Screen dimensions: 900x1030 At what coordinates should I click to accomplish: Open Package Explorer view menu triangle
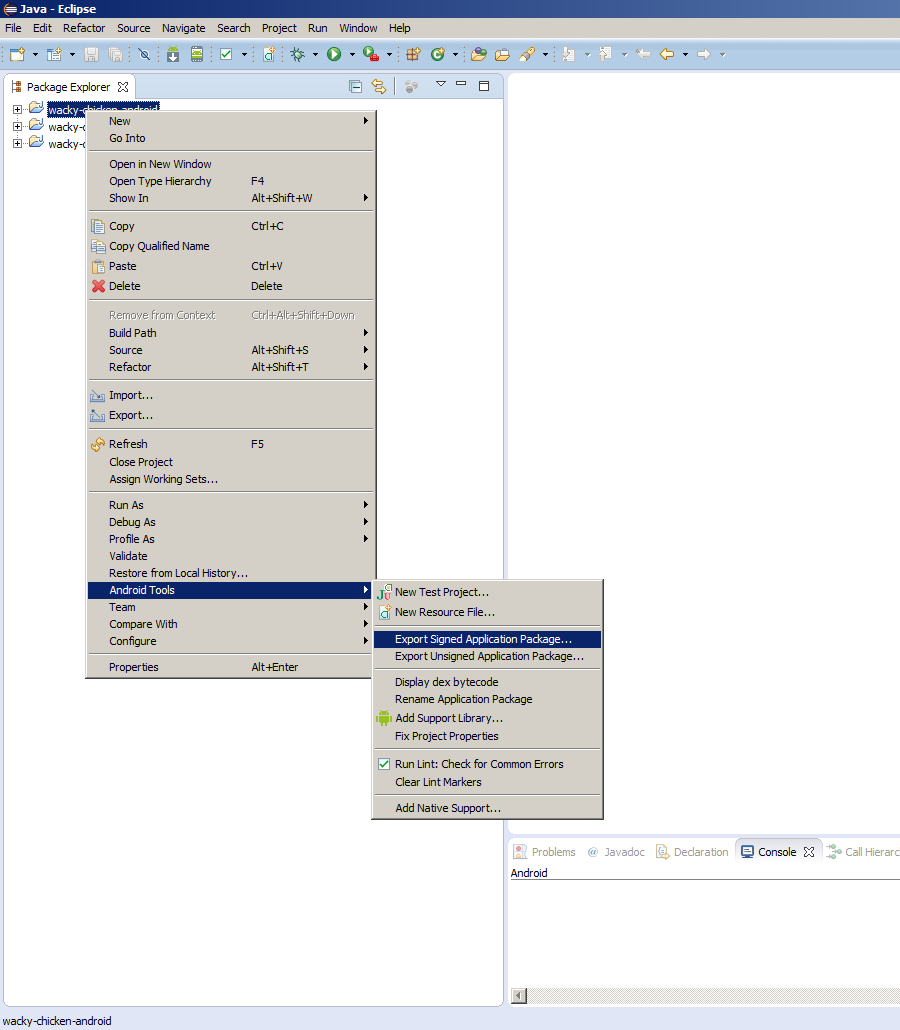[x=441, y=84]
